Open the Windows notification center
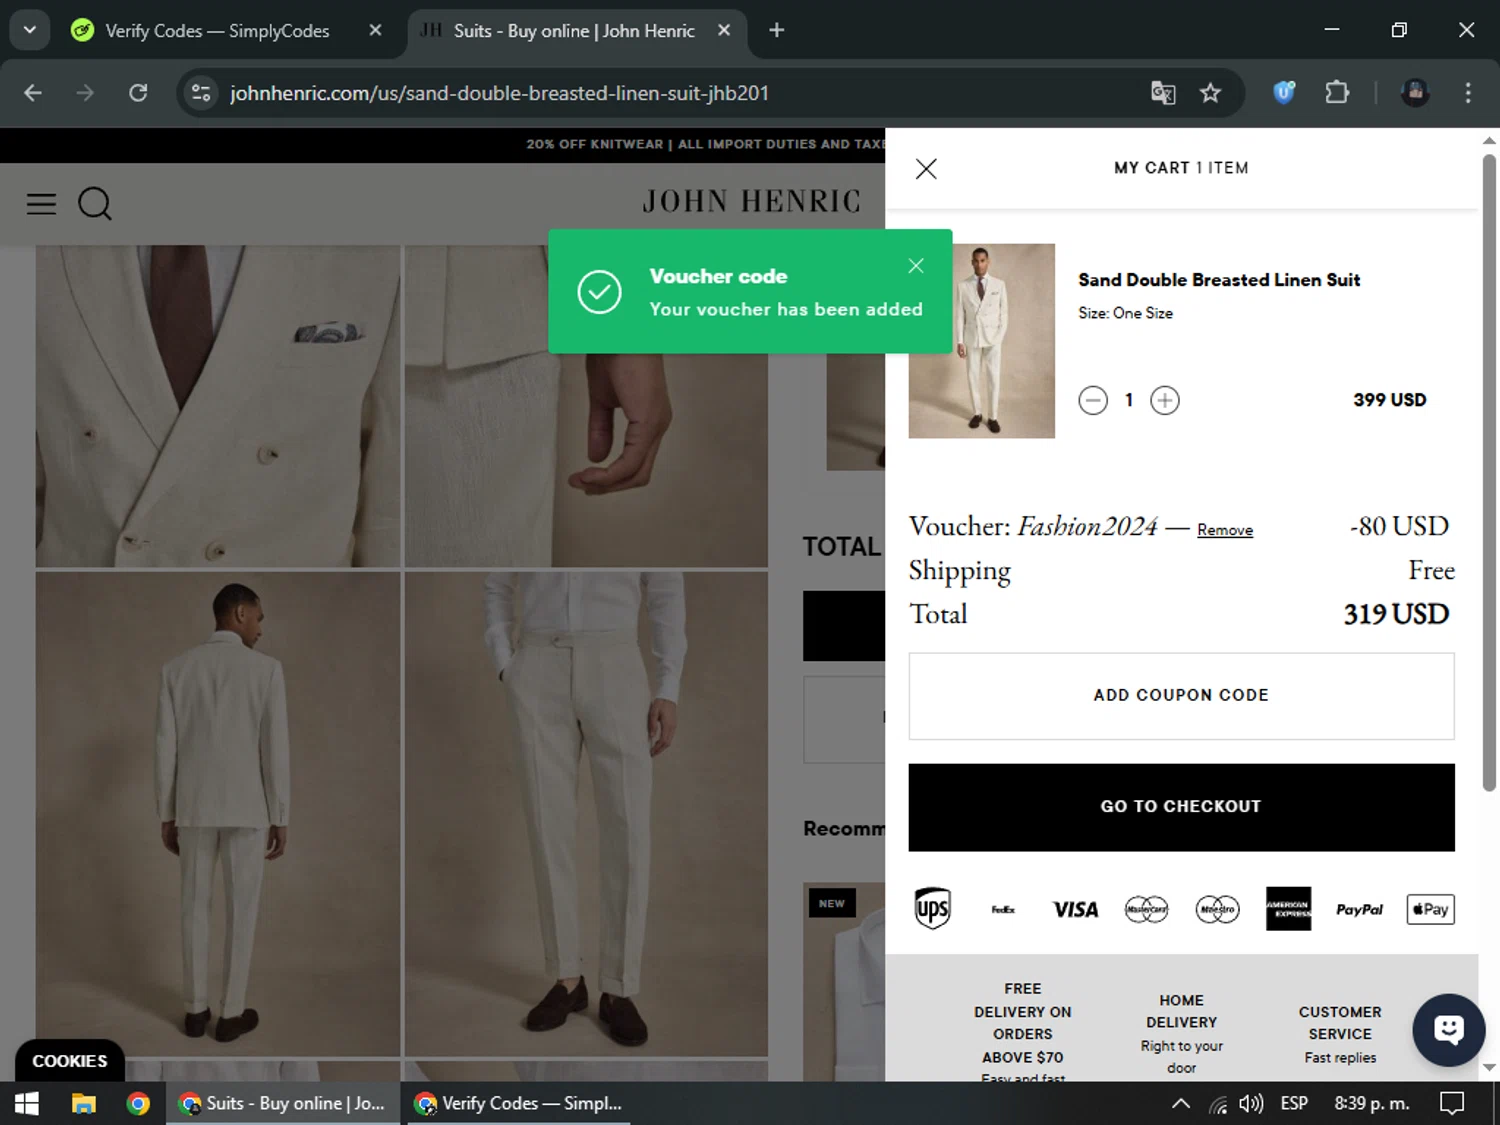The width and height of the screenshot is (1500, 1125). (x=1452, y=1103)
